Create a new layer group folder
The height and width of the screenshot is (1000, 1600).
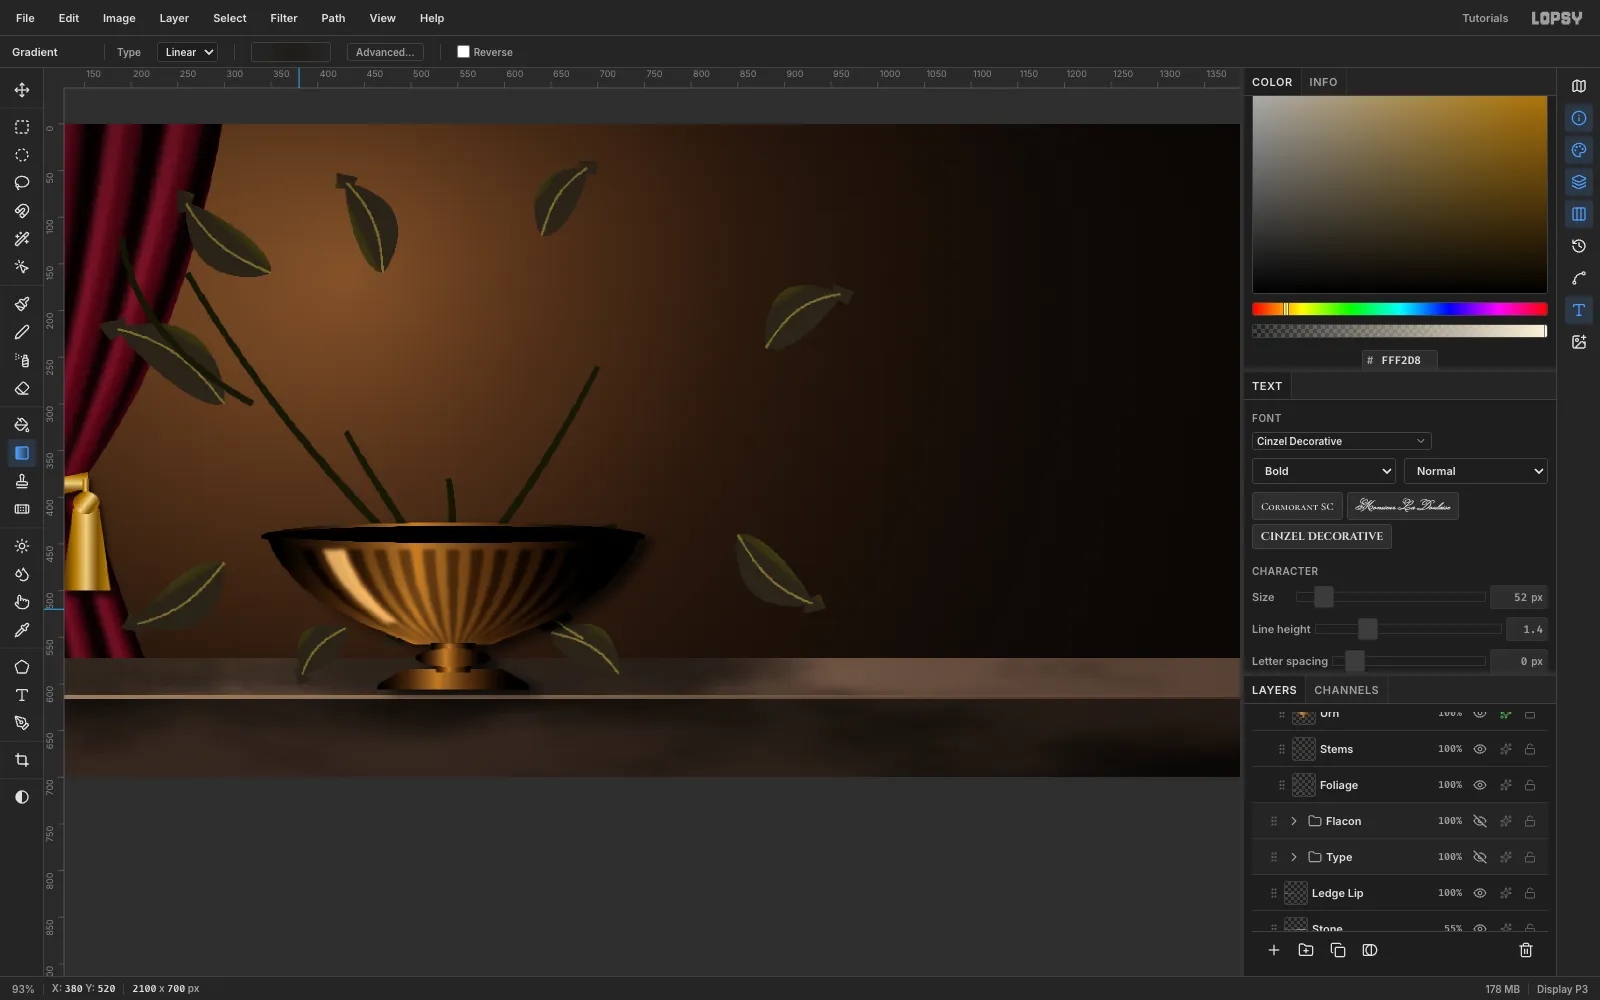tap(1306, 950)
